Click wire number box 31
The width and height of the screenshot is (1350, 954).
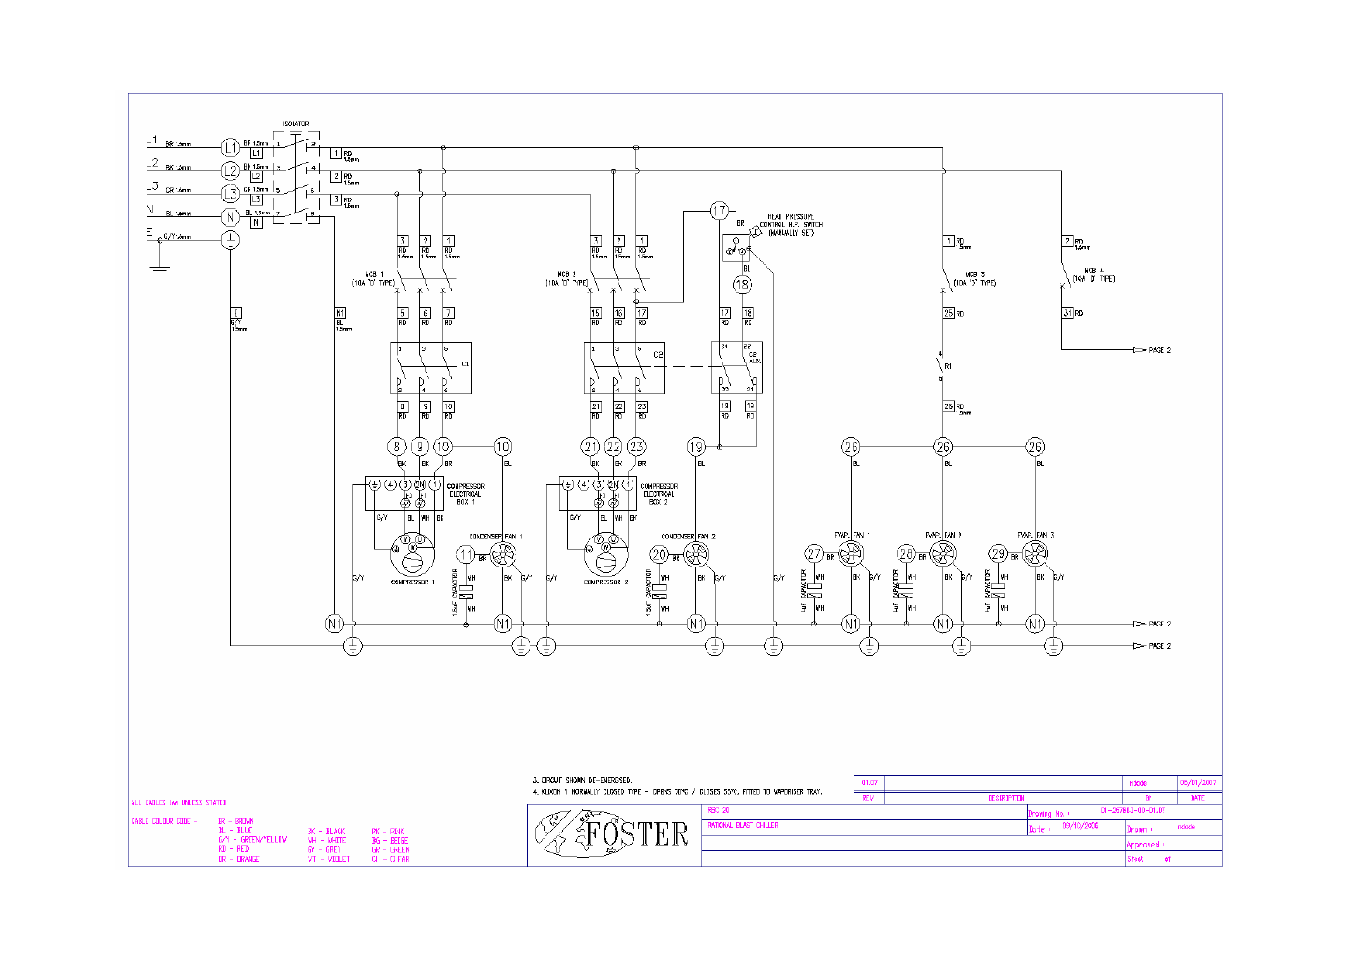pyautogui.click(x=1068, y=313)
